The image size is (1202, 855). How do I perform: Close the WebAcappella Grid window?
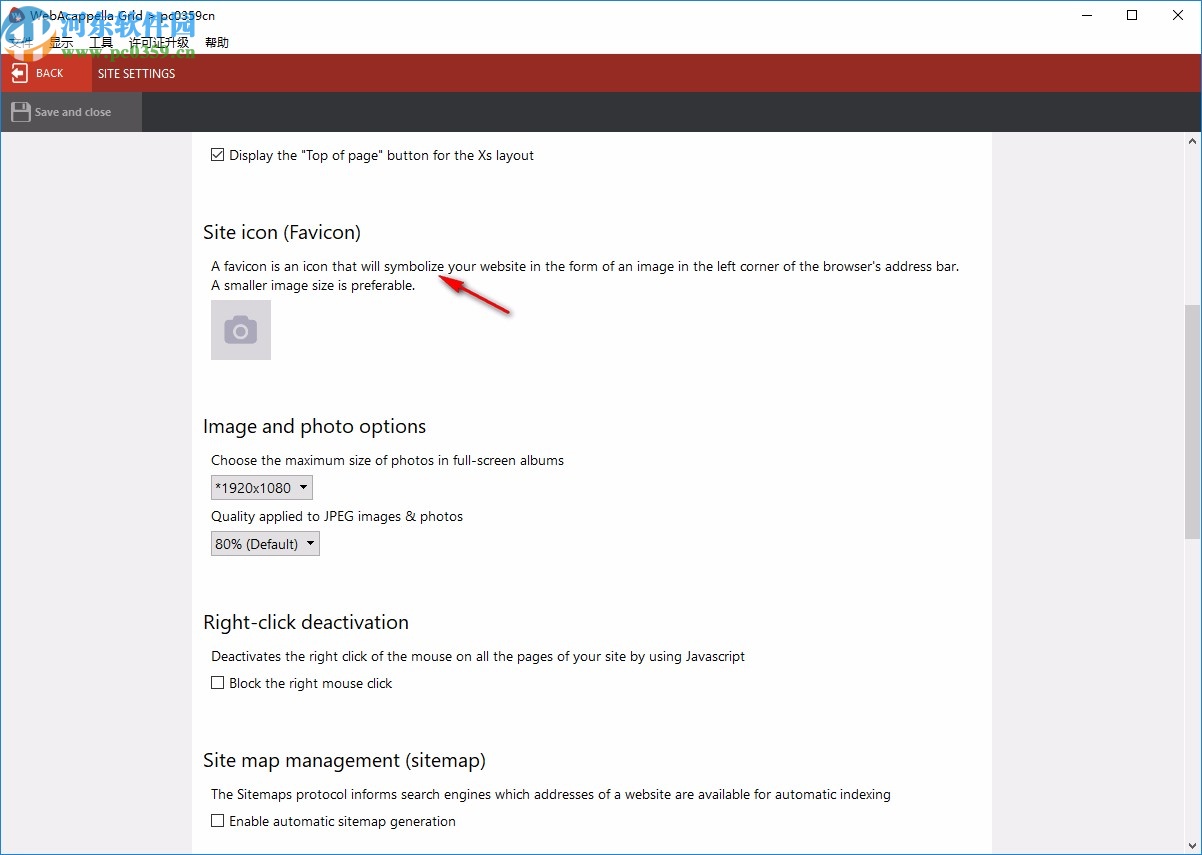pyautogui.click(x=1178, y=15)
